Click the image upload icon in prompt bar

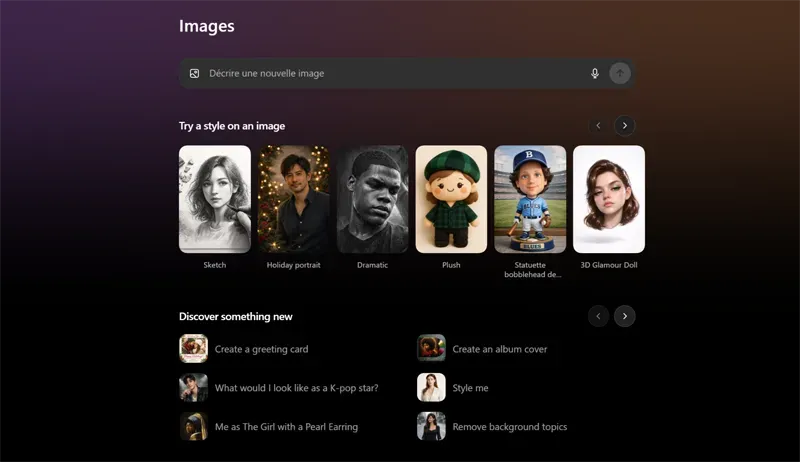tap(194, 73)
